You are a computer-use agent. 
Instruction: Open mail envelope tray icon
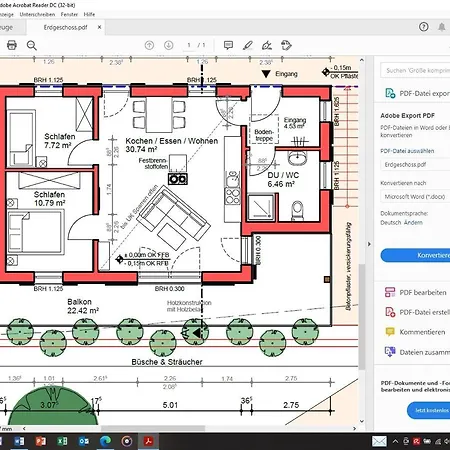[x=379, y=441]
